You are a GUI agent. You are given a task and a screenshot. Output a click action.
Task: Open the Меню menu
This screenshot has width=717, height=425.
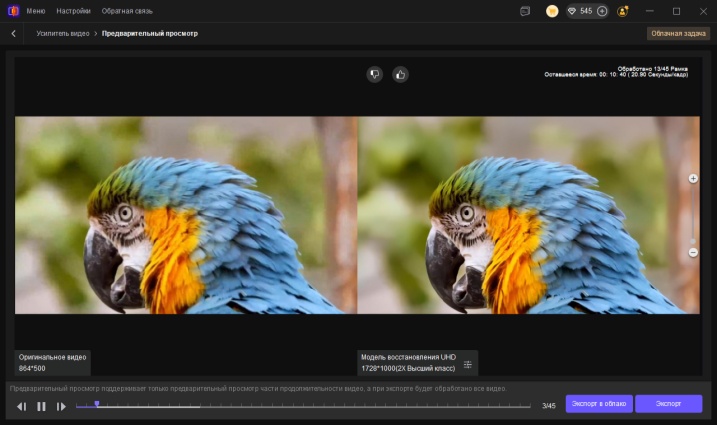tap(35, 11)
